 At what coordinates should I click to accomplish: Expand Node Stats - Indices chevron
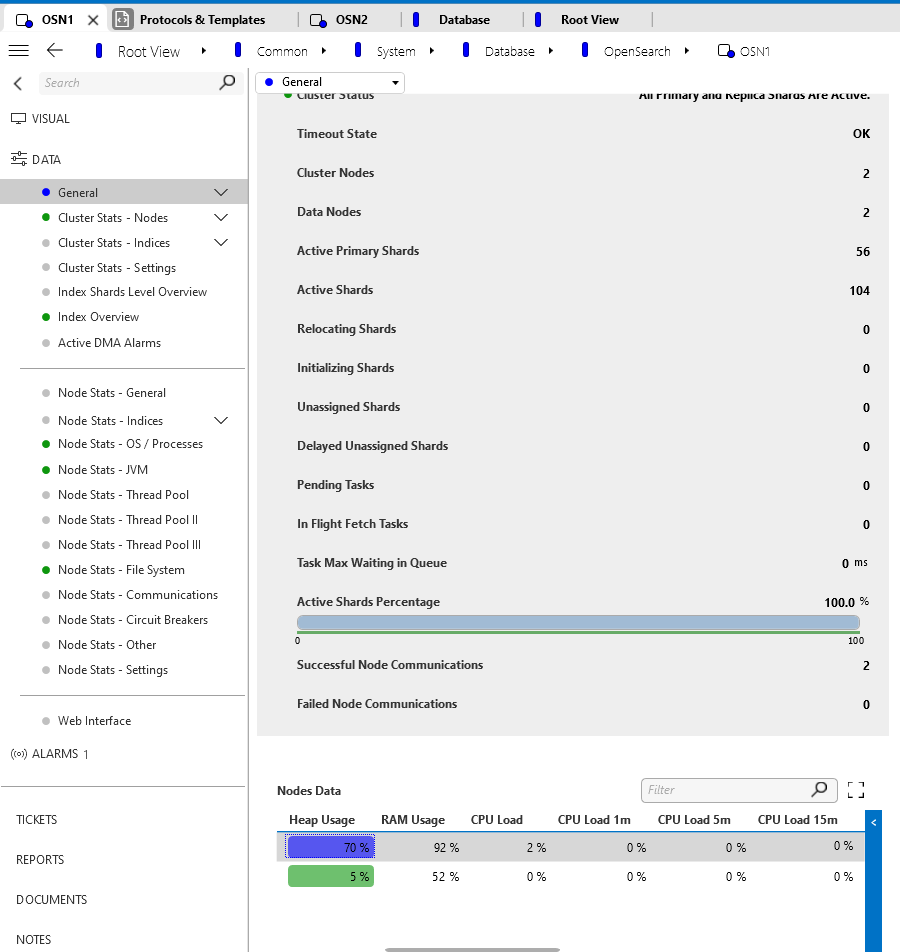click(x=222, y=421)
